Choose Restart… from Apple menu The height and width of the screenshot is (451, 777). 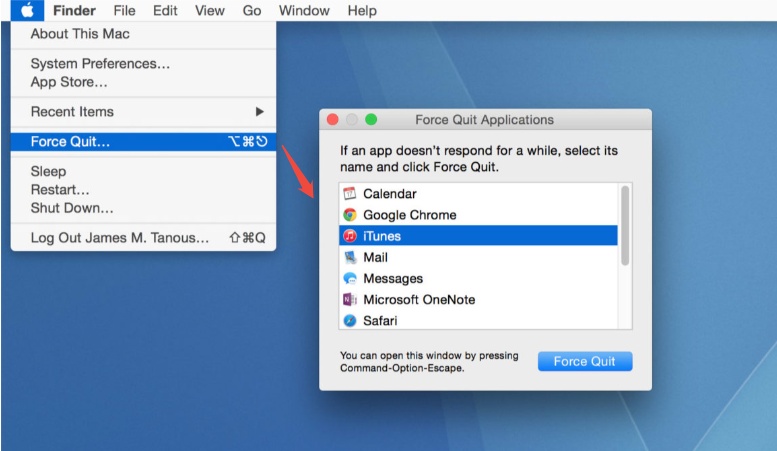tap(143, 189)
